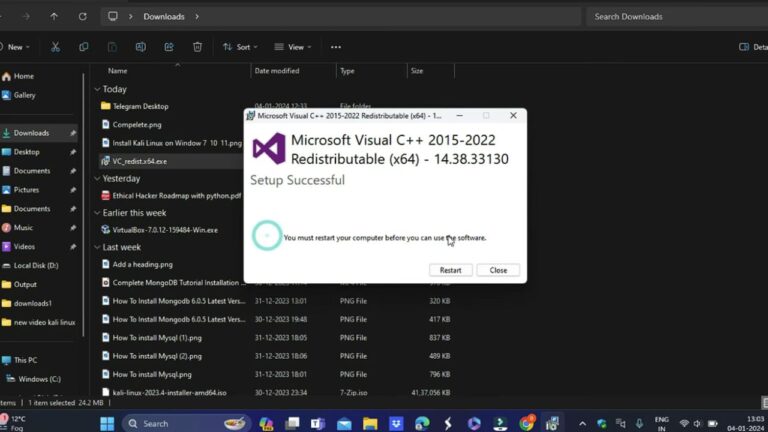
Task: Click the Rename icon in toolbar
Action: (x=141, y=47)
